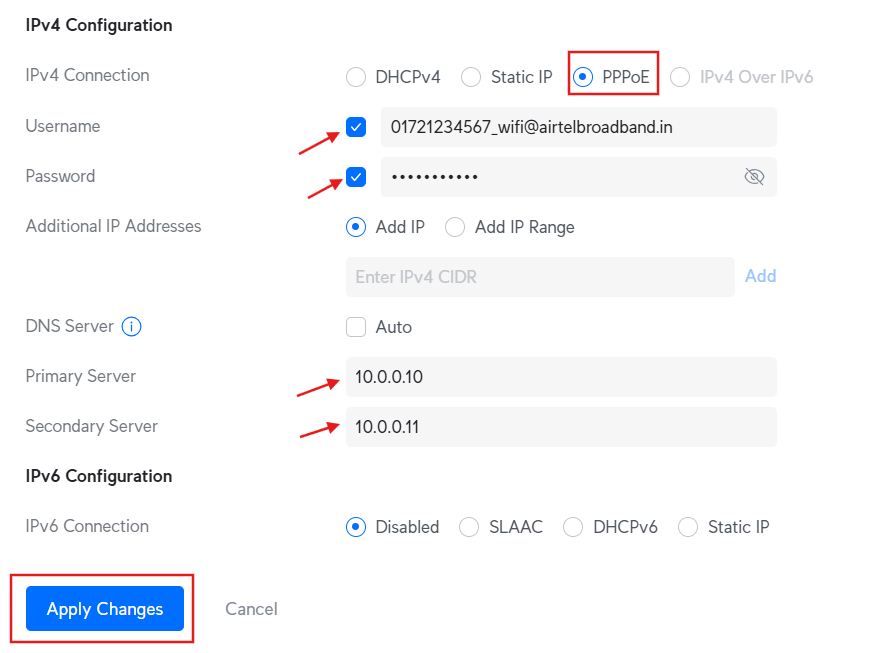Select DHCPv4 connection radio button

(x=356, y=77)
